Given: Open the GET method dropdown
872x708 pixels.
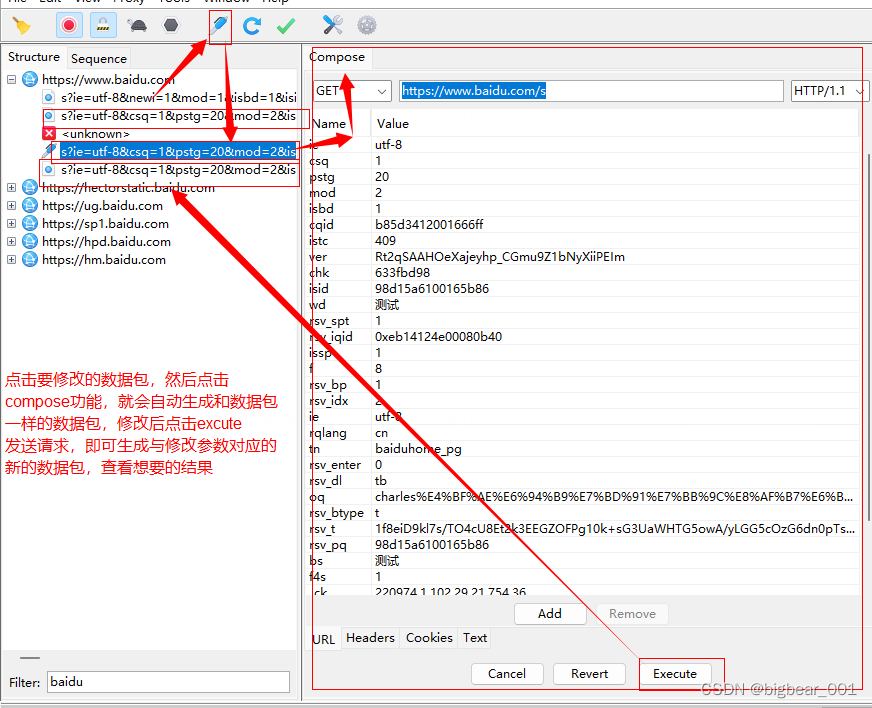Looking at the screenshot, I should [351, 91].
